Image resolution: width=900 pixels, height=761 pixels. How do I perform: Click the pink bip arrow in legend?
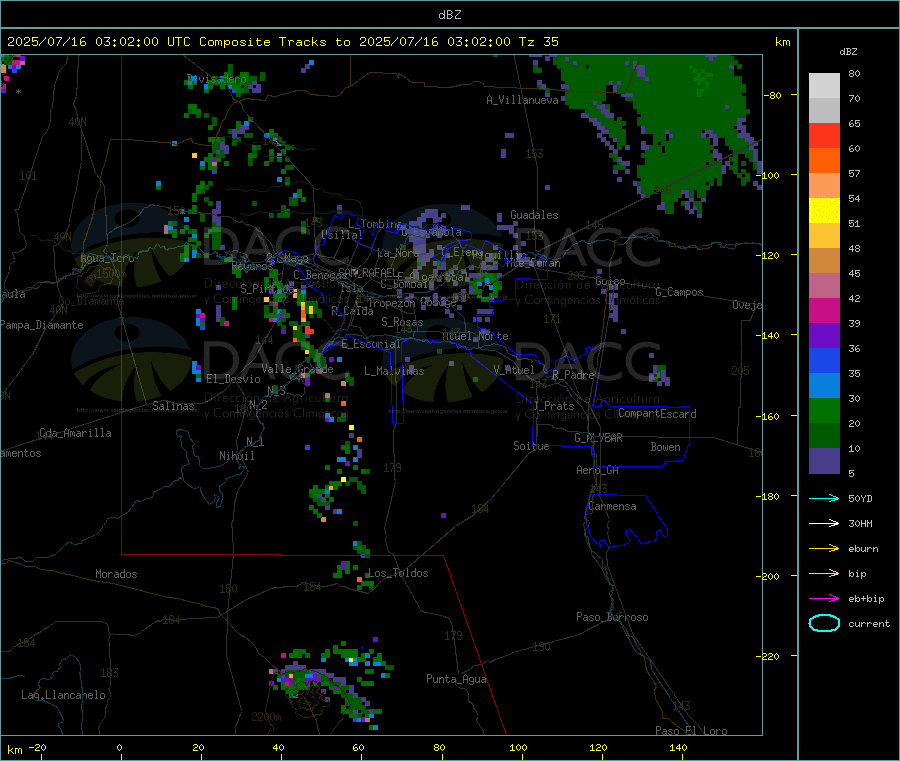pyautogui.click(x=824, y=573)
